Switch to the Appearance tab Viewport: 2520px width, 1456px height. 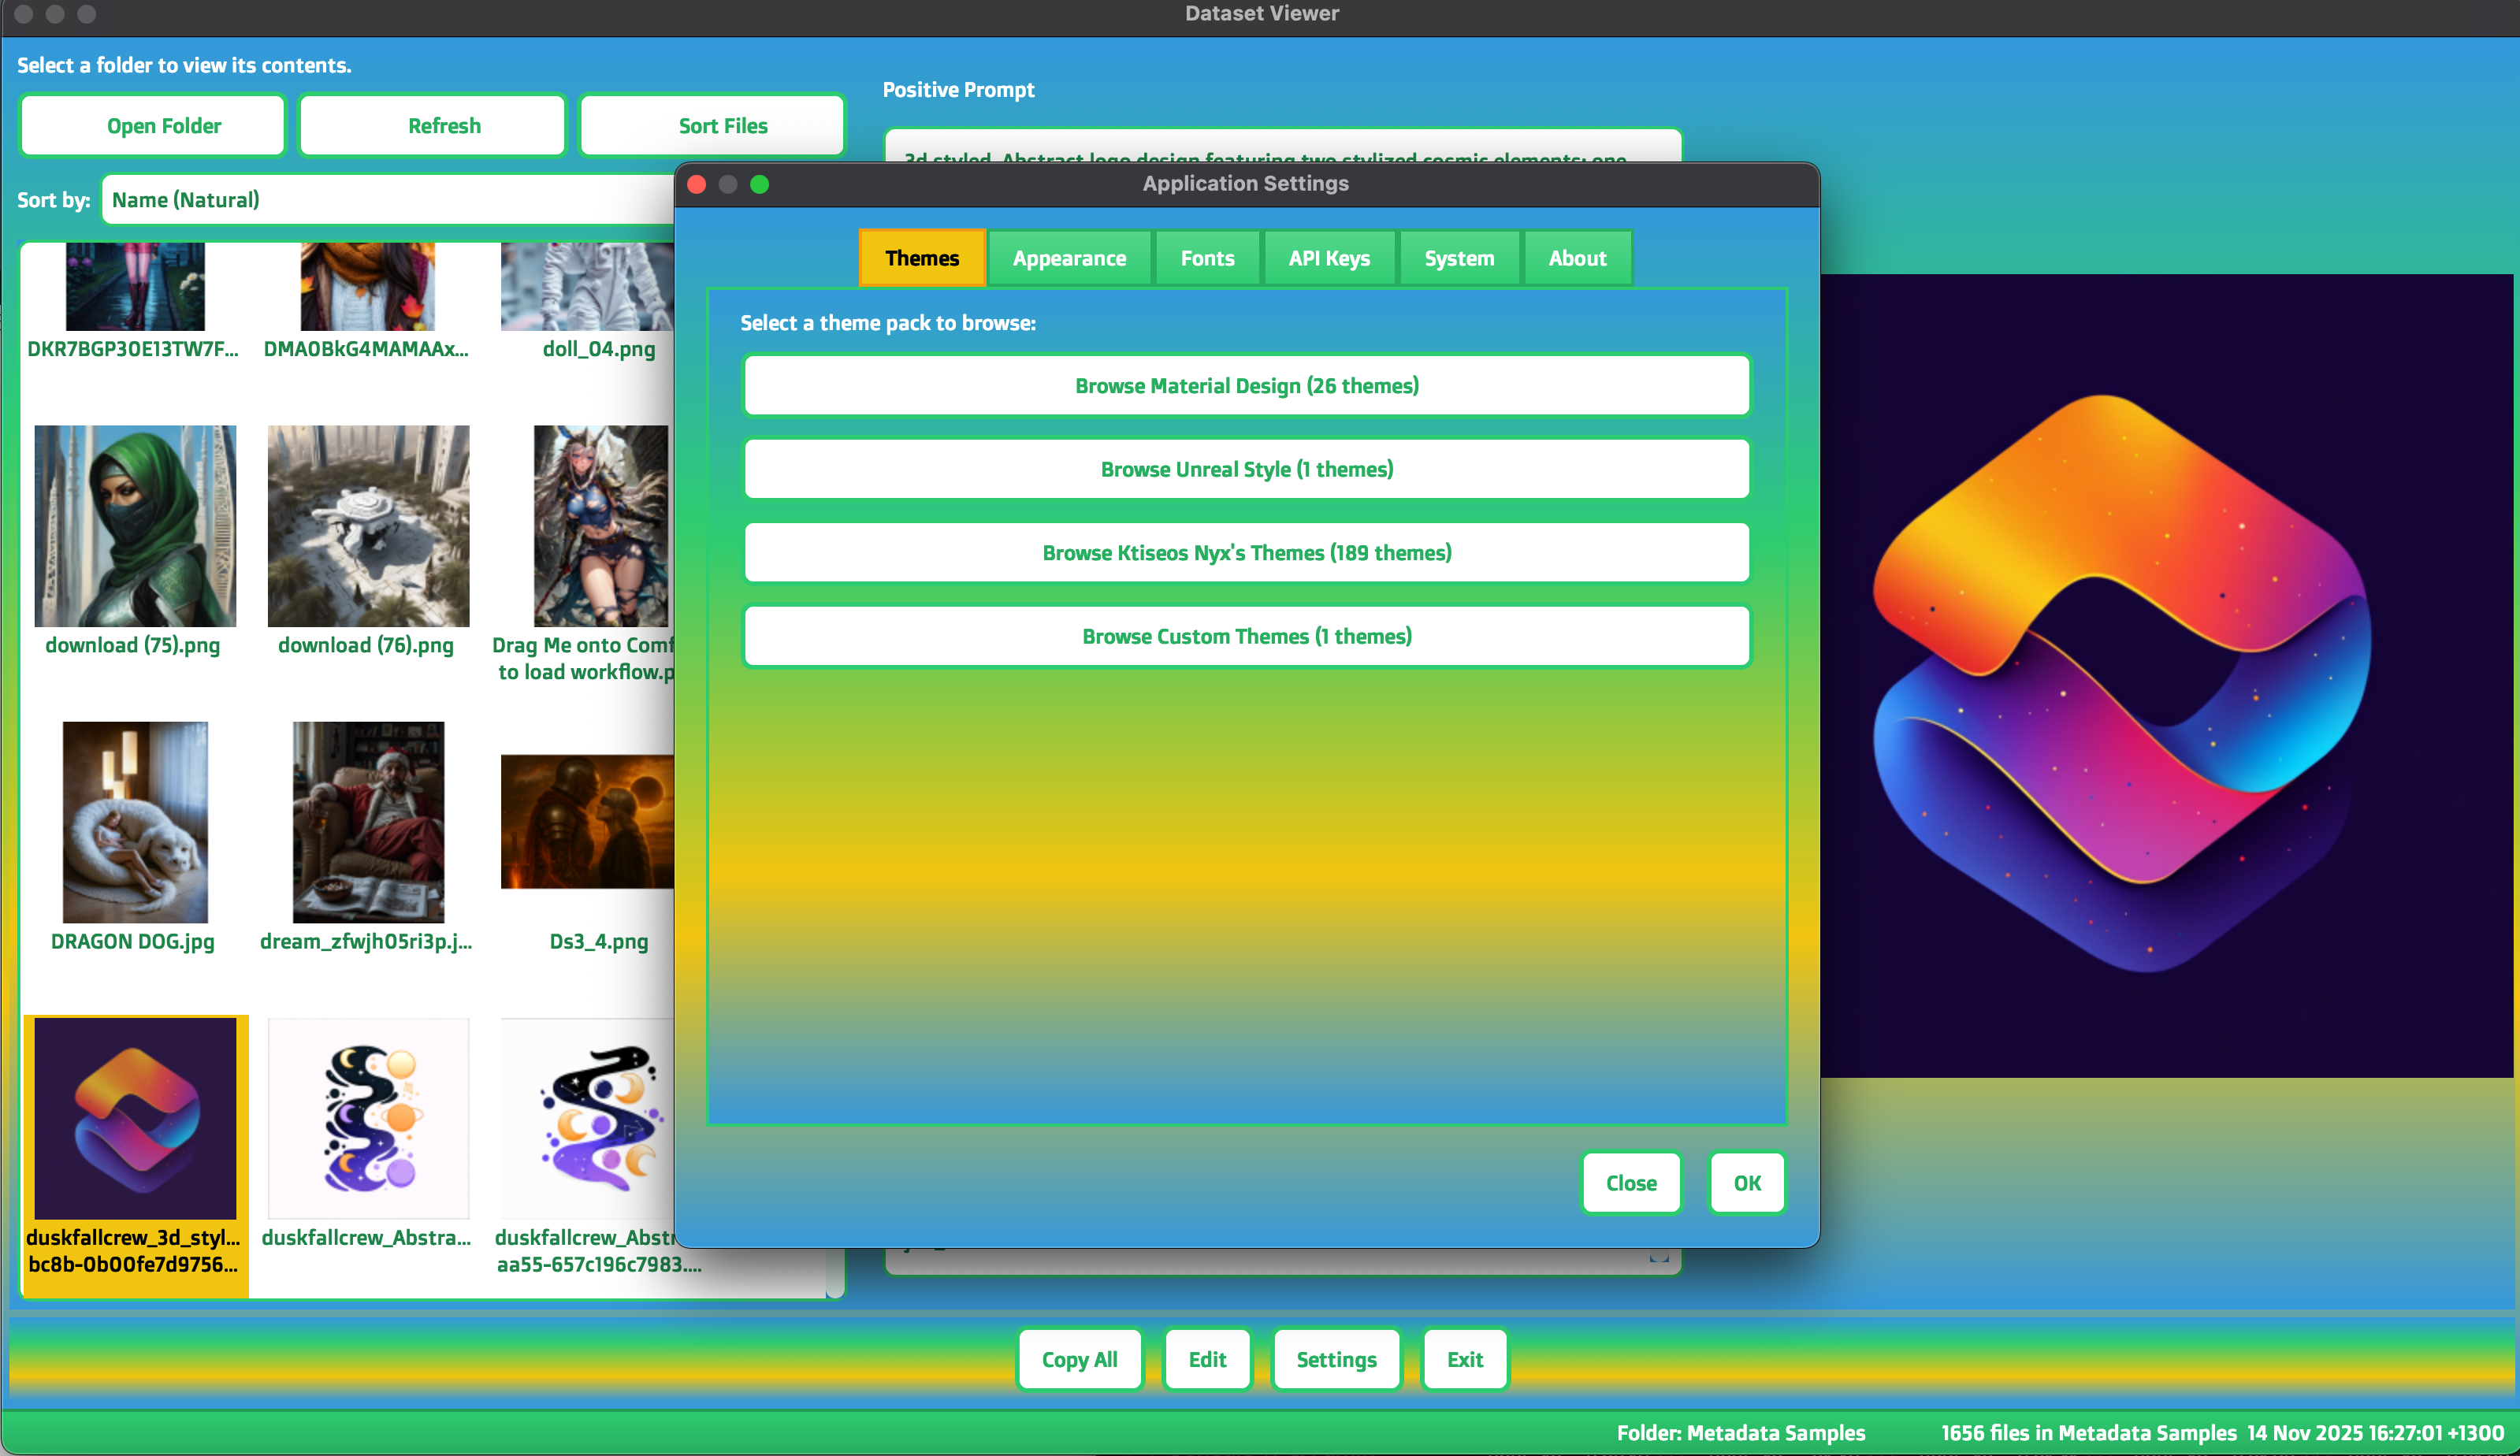point(1069,258)
